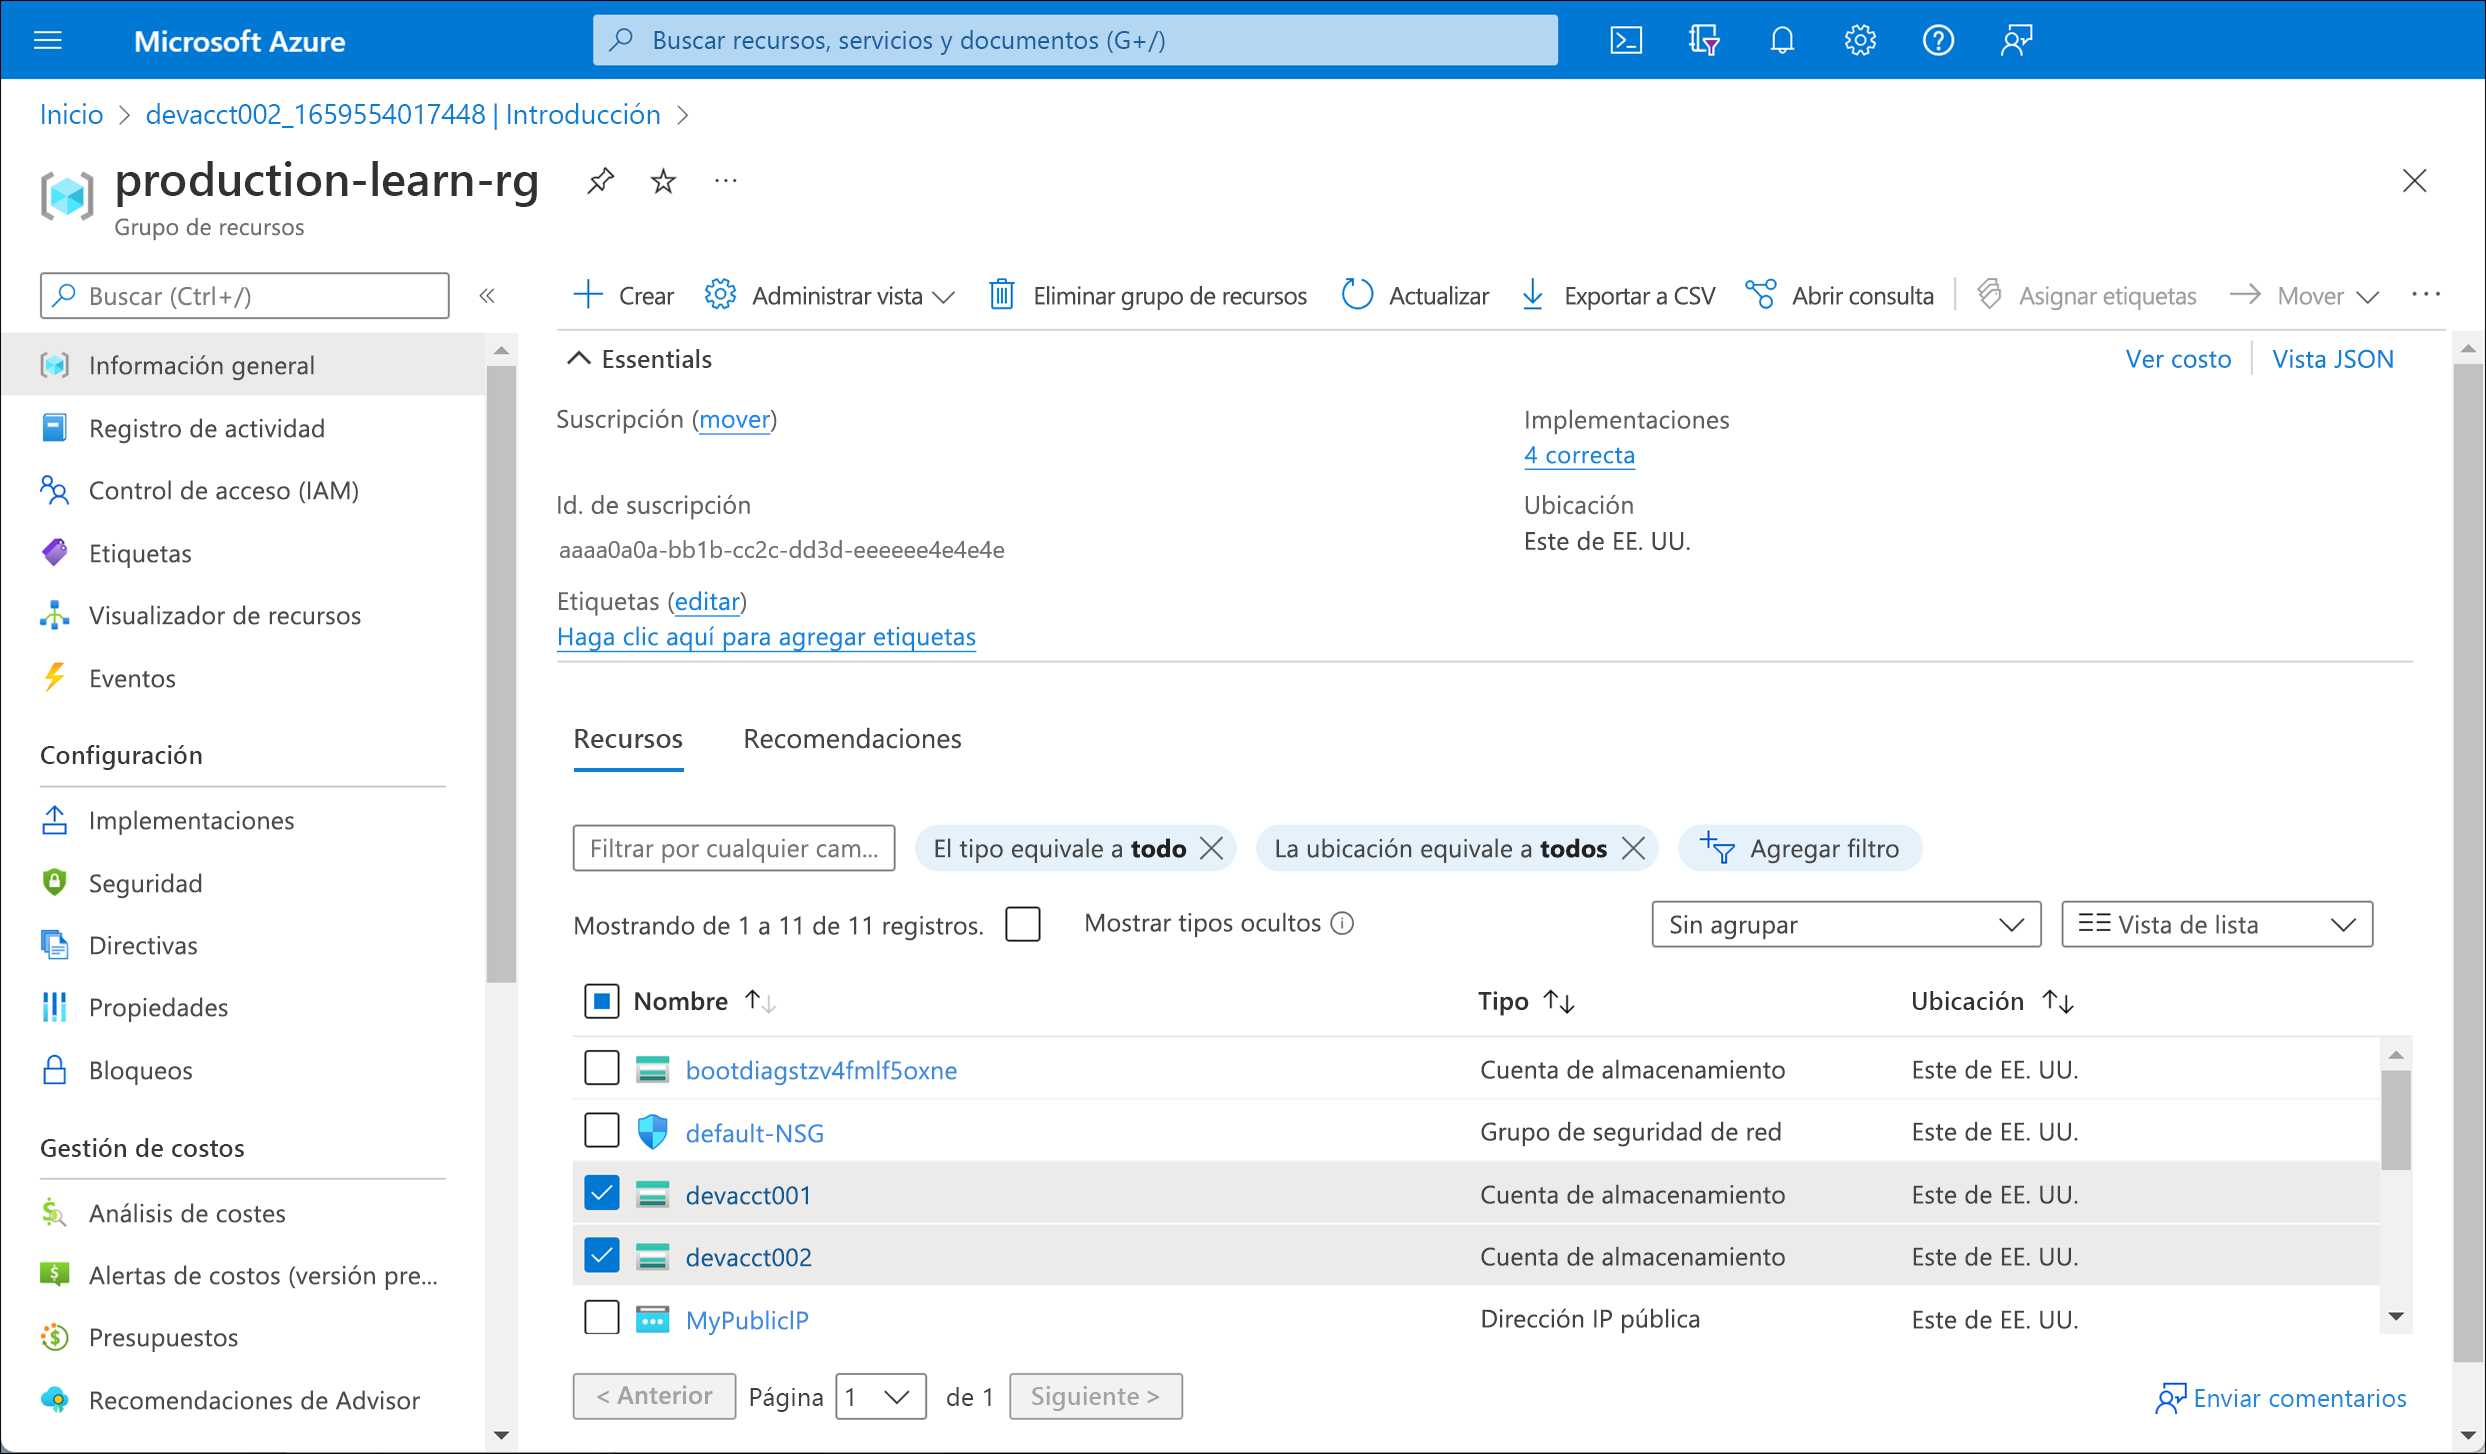Mark production-learn-rg as favorite star
Image resolution: width=2486 pixels, height=1454 pixels.
(x=663, y=181)
